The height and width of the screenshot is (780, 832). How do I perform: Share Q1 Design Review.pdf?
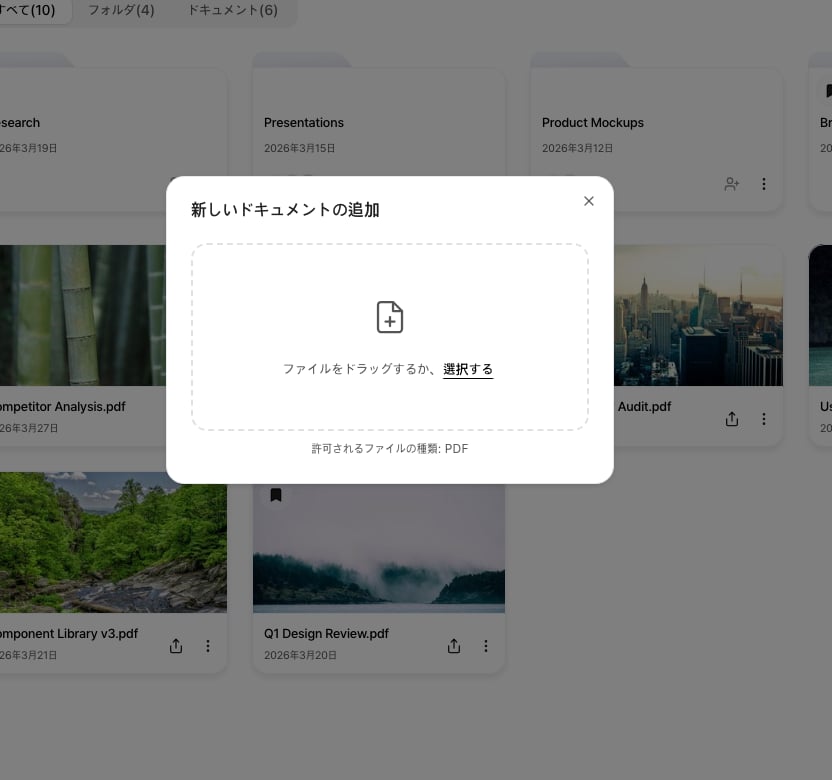(x=454, y=646)
